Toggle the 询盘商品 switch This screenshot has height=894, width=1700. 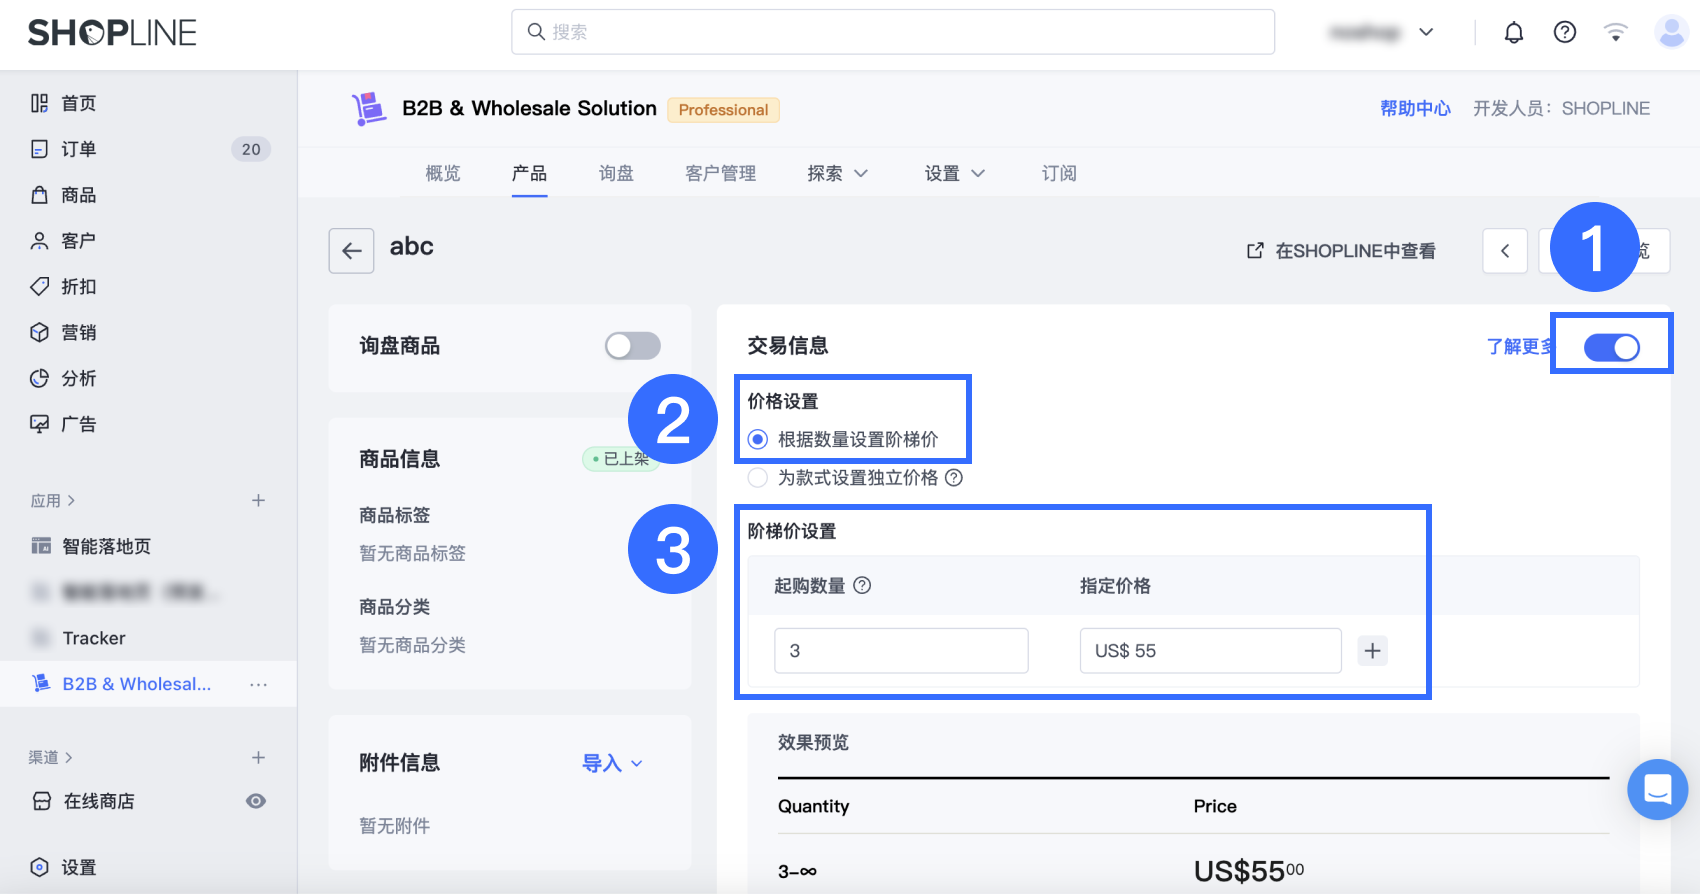click(633, 346)
